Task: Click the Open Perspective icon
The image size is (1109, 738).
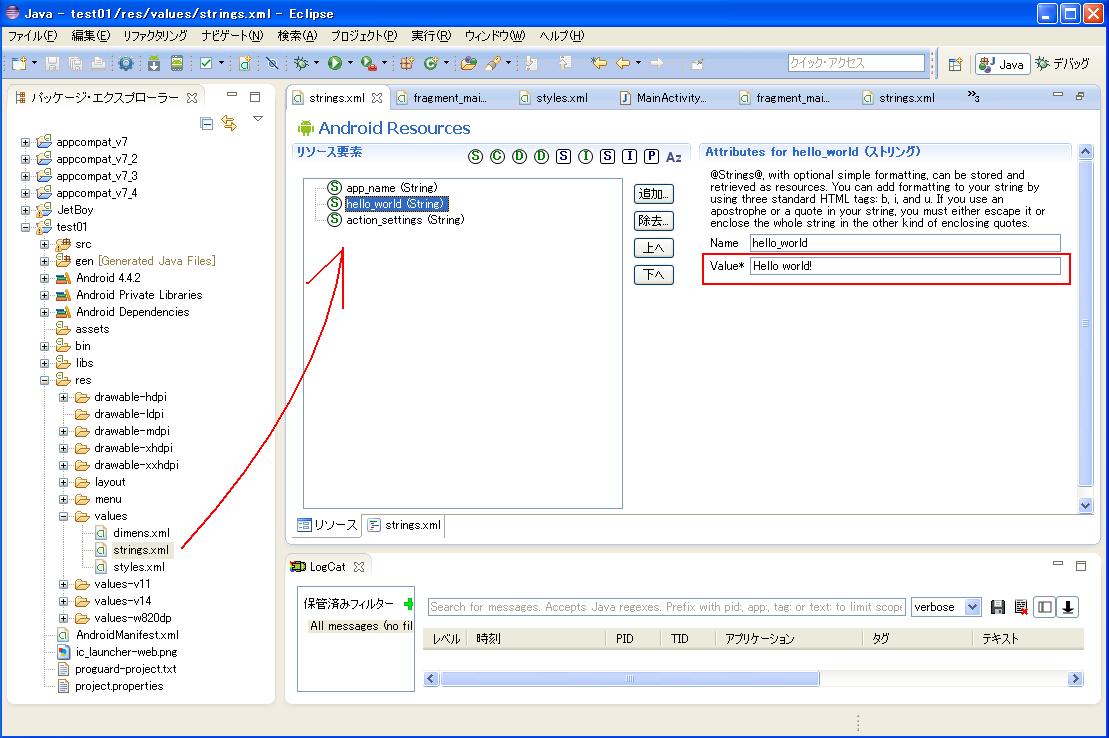Action: pos(956,64)
